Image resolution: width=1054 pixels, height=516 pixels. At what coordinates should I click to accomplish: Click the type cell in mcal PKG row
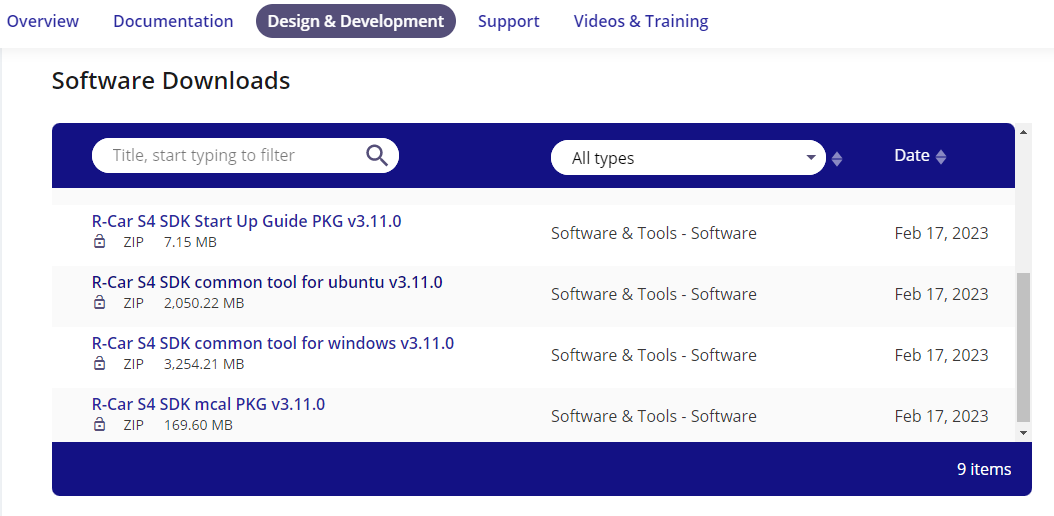(653, 416)
